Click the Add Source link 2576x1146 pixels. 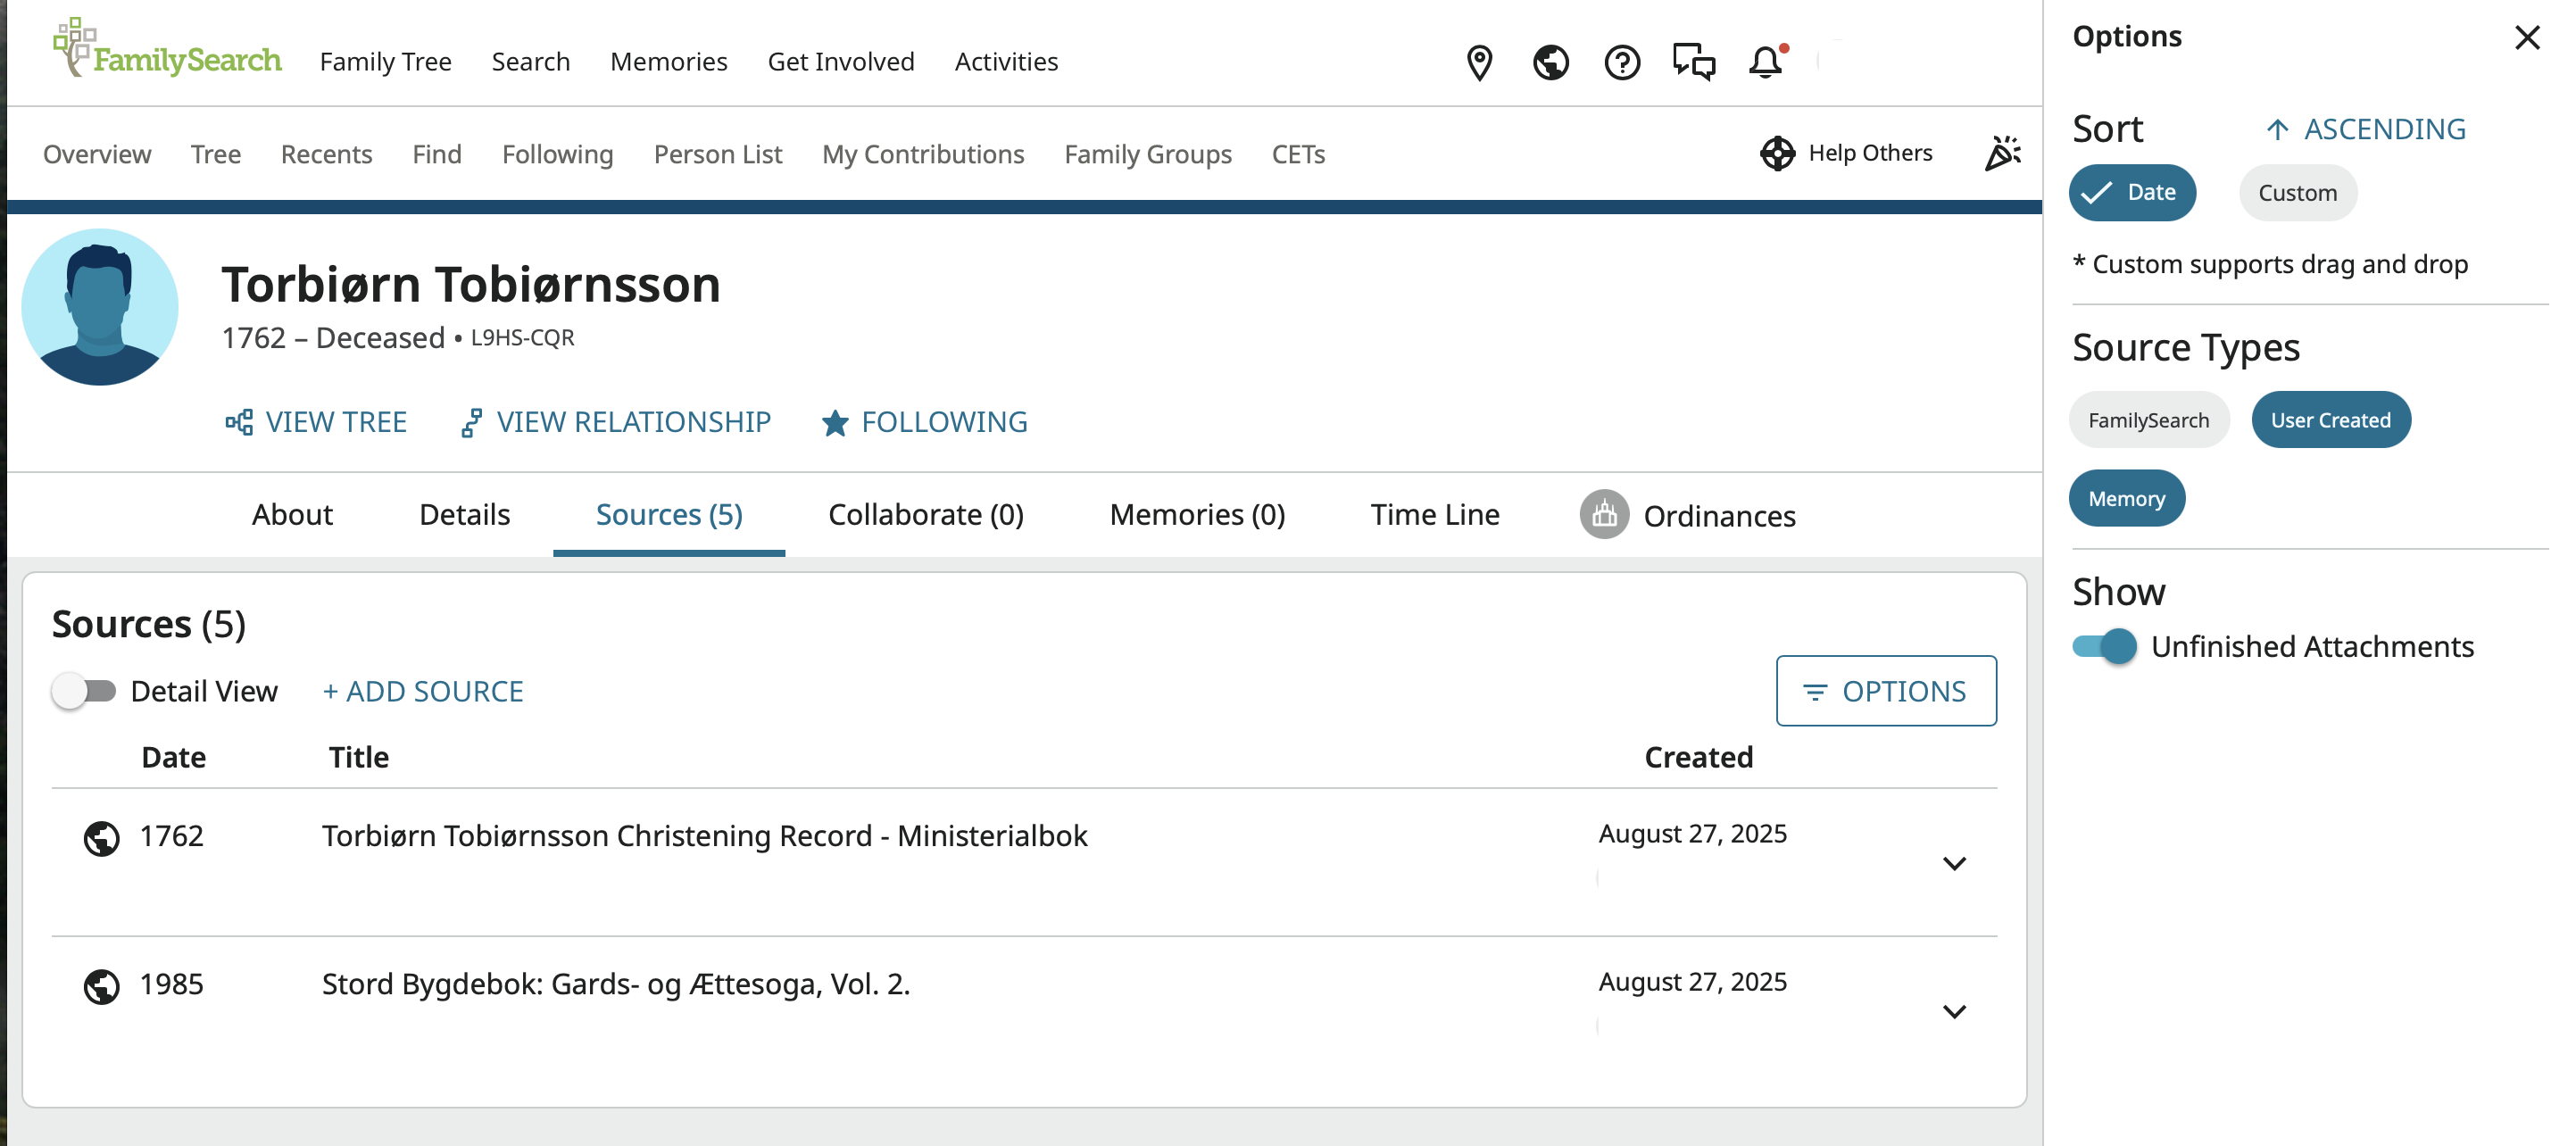(423, 691)
